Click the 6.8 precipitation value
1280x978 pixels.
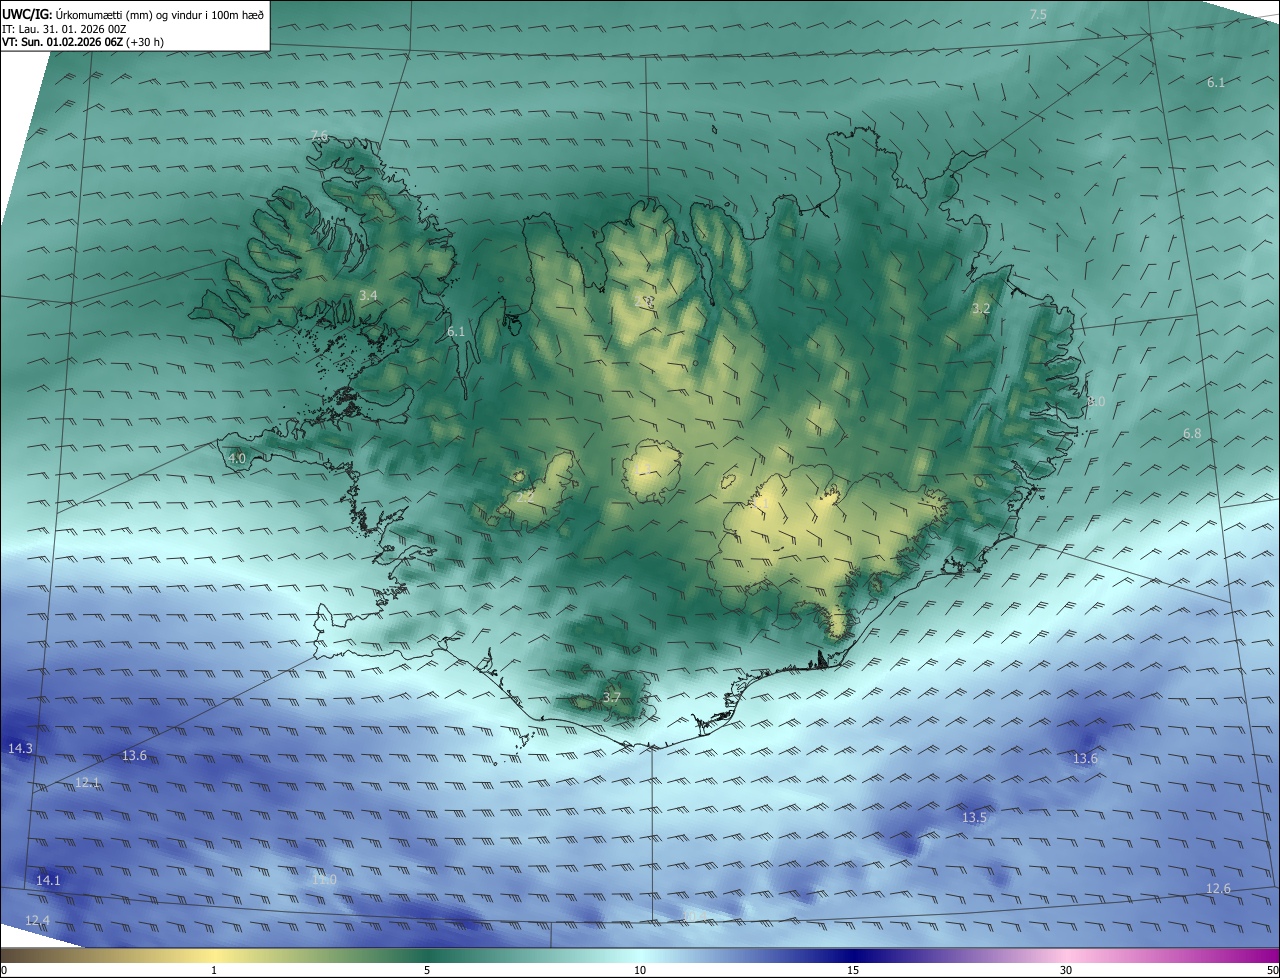[1192, 433]
